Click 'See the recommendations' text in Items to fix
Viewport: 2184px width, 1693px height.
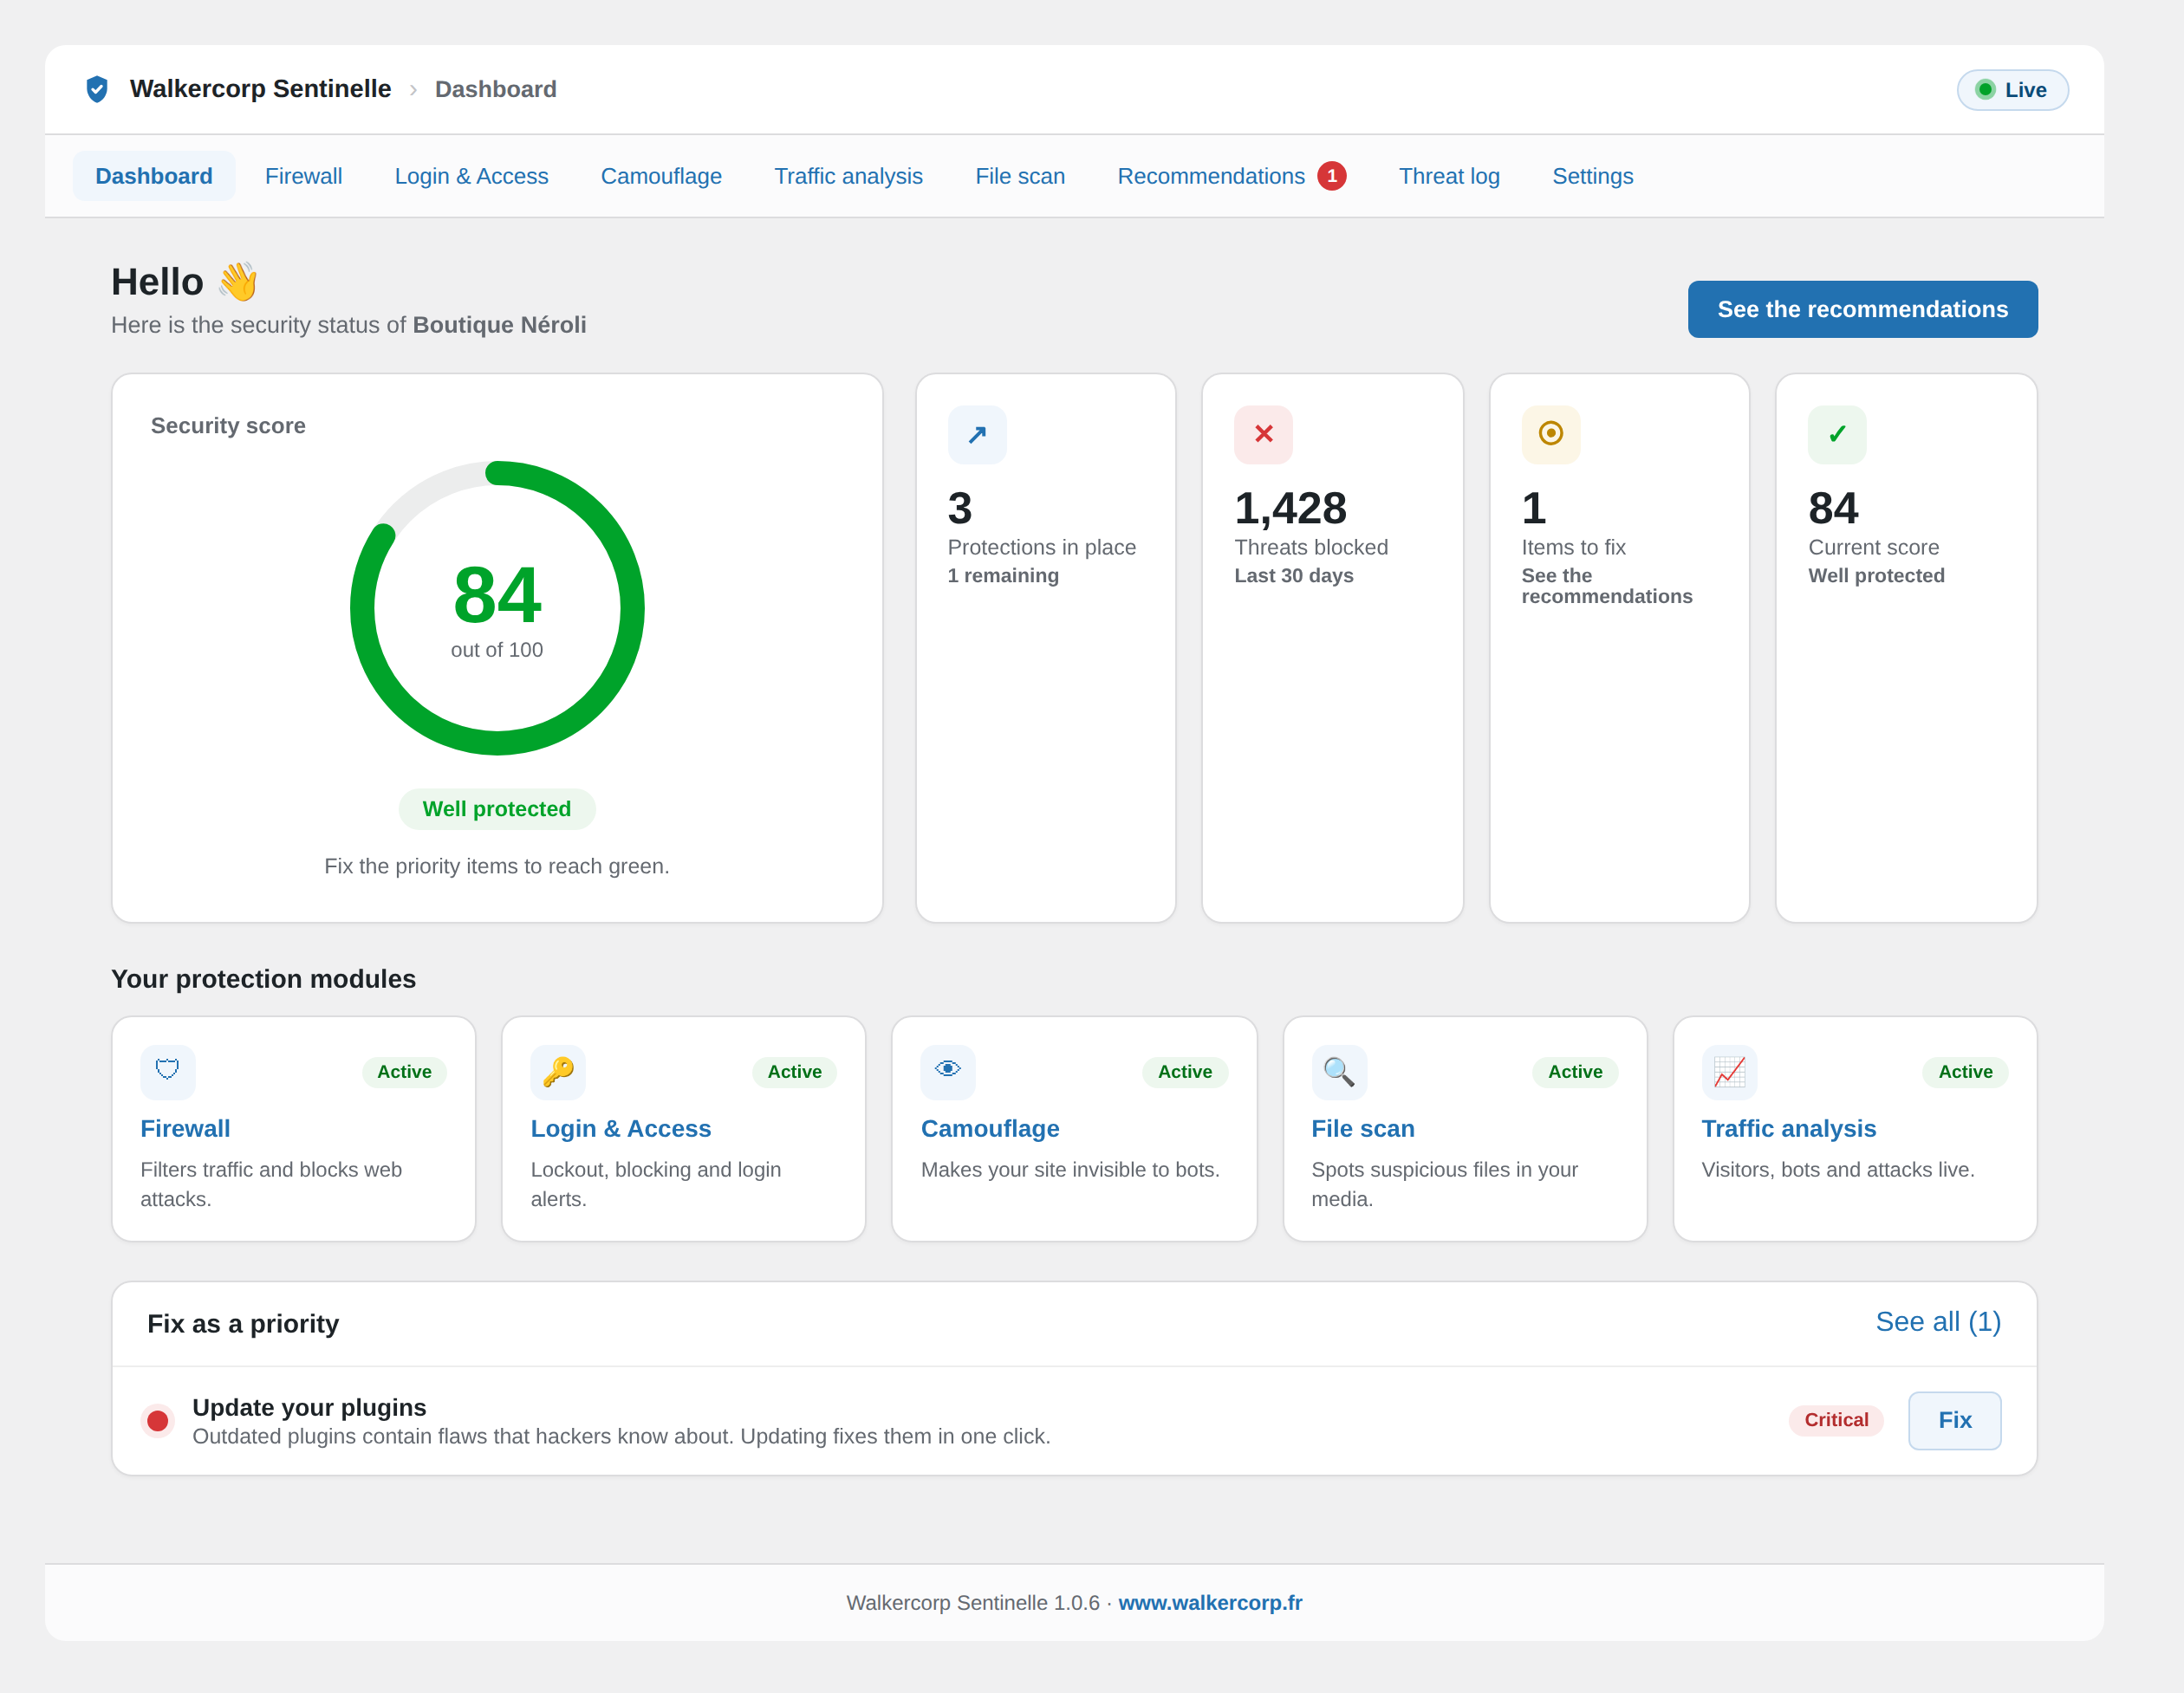click(x=1606, y=586)
